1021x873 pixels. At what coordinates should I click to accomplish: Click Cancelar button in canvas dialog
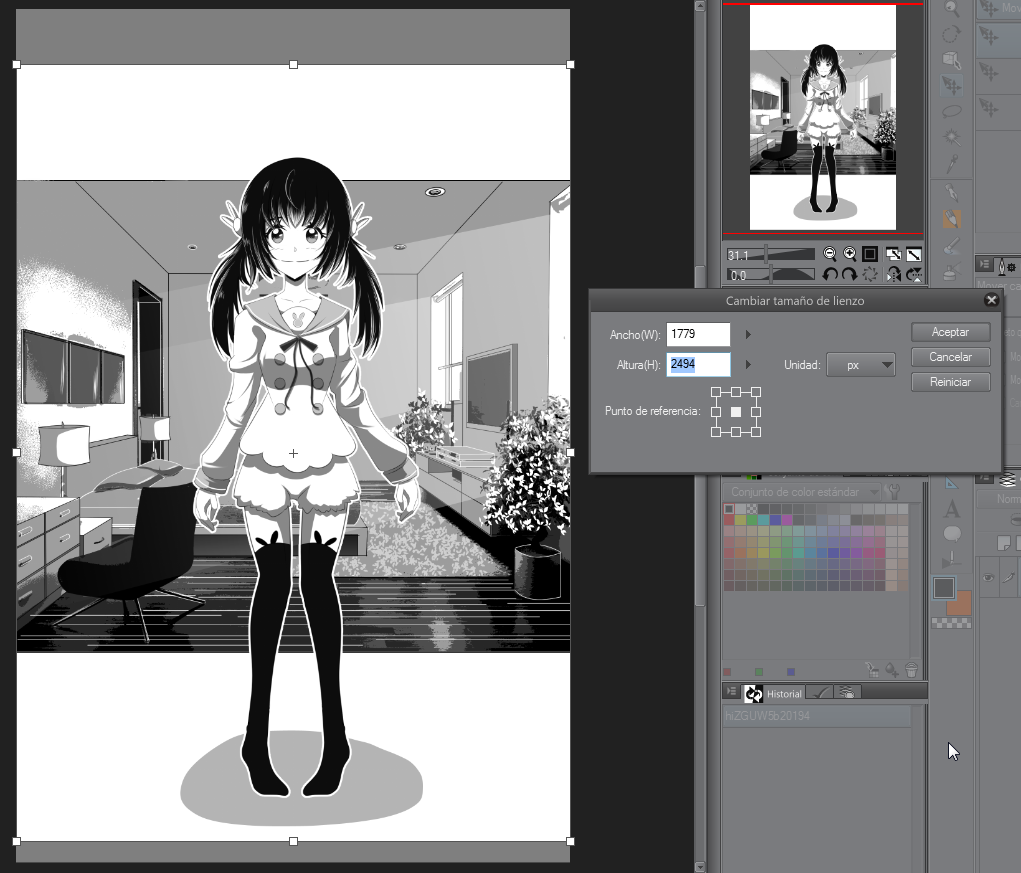point(951,357)
